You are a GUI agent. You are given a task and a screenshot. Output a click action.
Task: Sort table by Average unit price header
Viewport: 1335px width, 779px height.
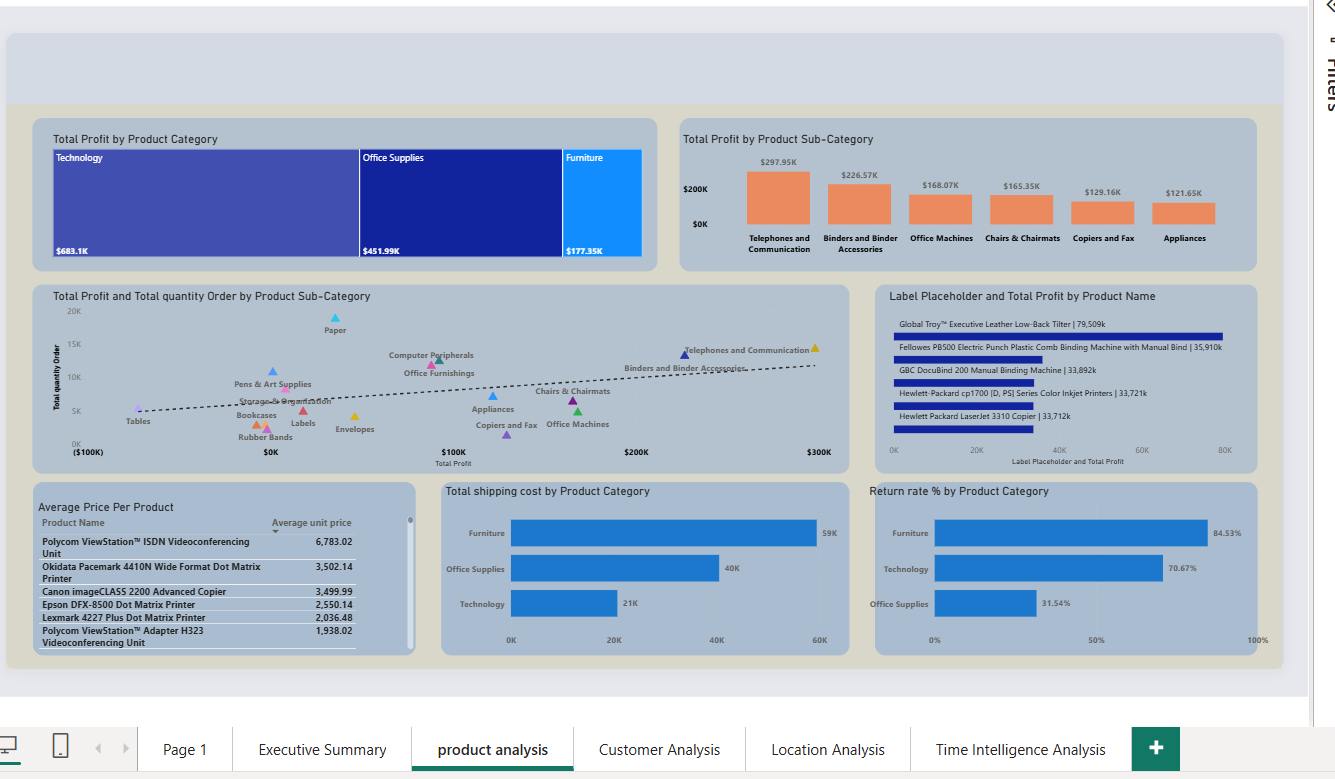[x=312, y=523]
